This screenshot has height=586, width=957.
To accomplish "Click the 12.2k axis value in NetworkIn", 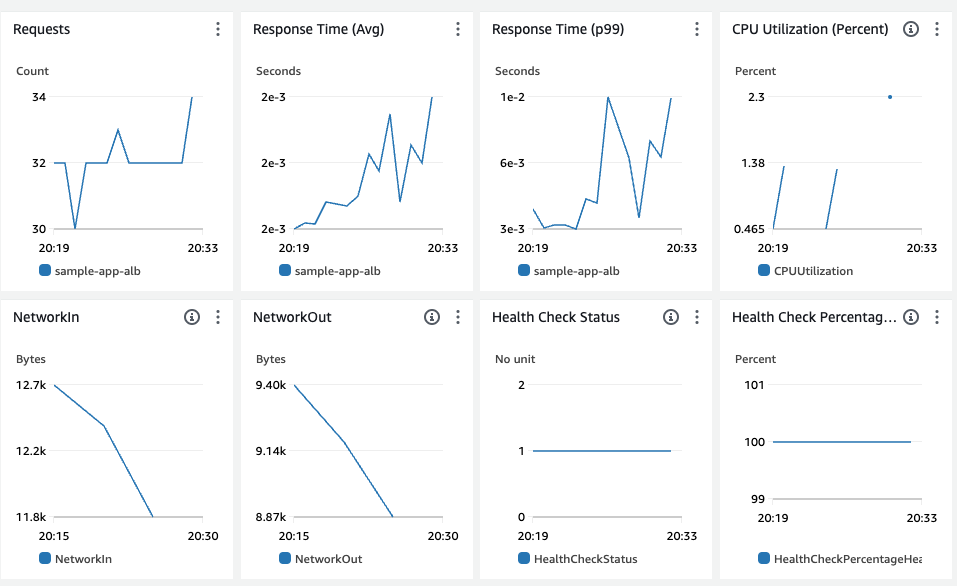I will pos(31,450).
